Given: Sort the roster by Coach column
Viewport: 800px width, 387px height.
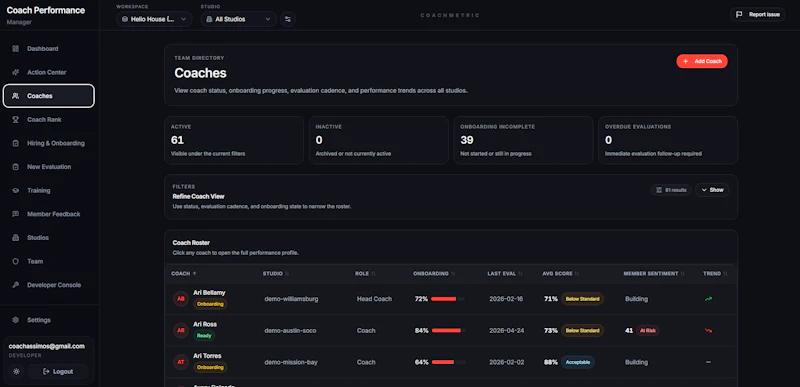Looking at the screenshot, I should [184, 274].
